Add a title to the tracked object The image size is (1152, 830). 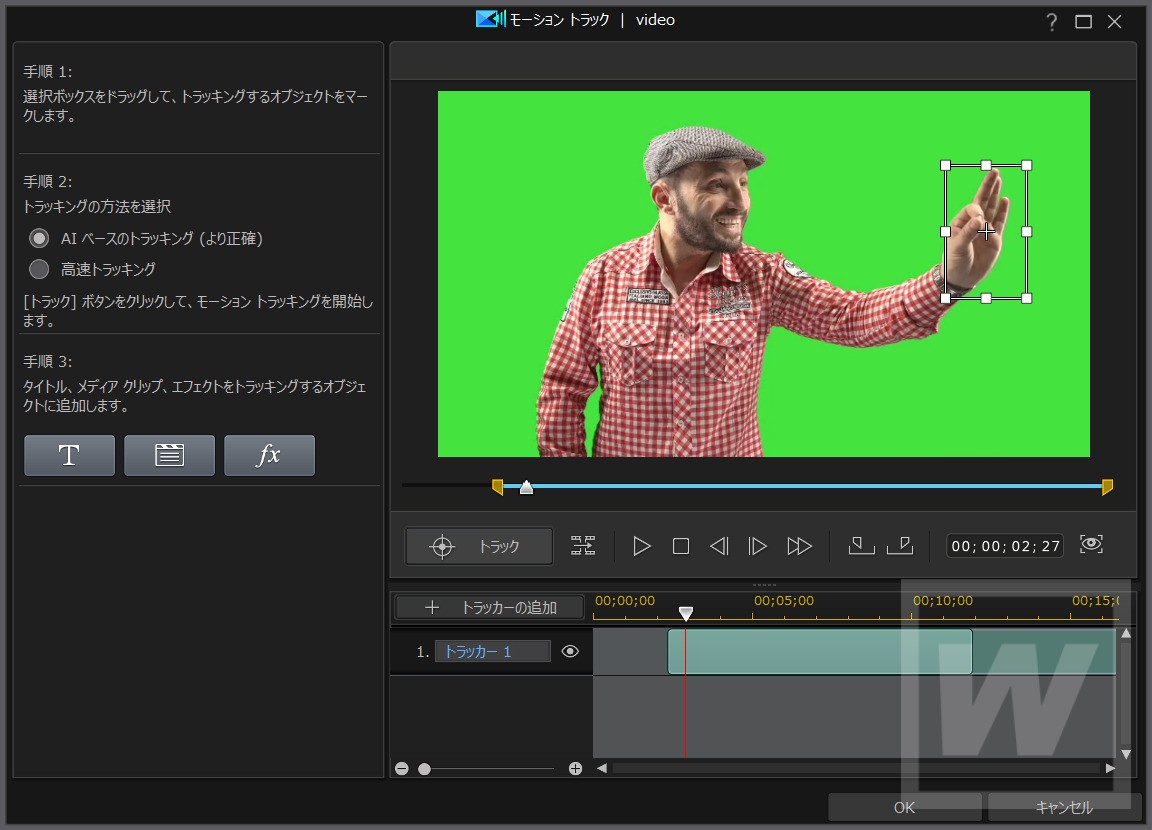69,455
